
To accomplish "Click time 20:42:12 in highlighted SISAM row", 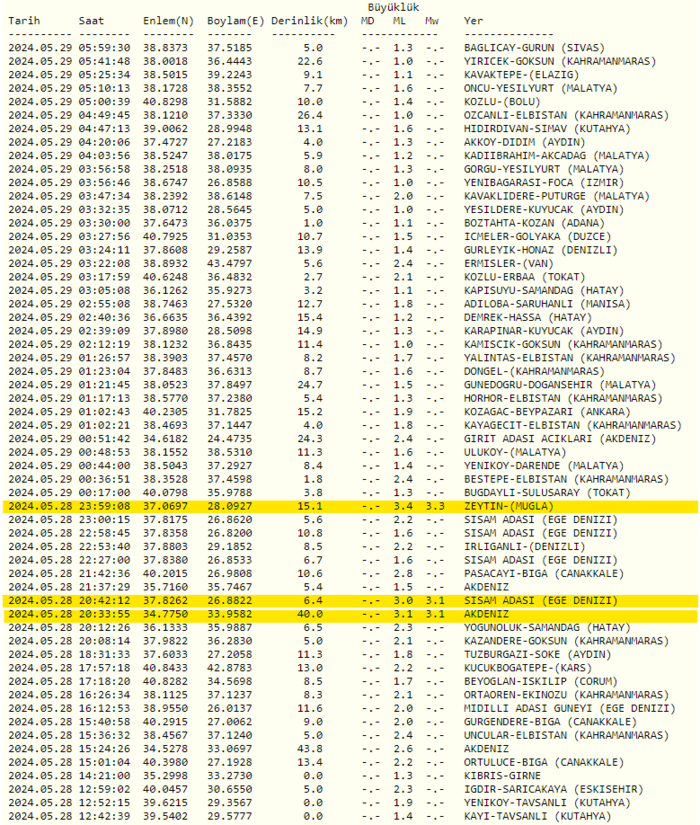I will 104,600.
